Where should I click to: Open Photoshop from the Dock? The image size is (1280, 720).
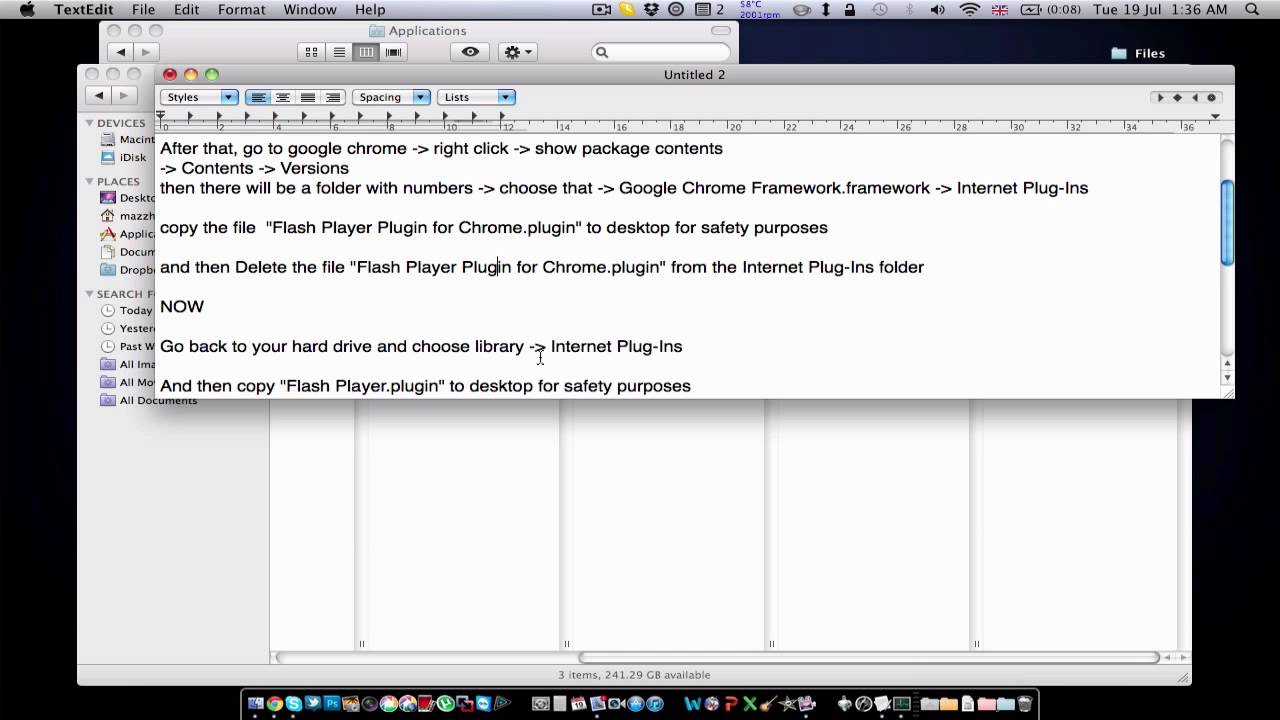coord(332,704)
